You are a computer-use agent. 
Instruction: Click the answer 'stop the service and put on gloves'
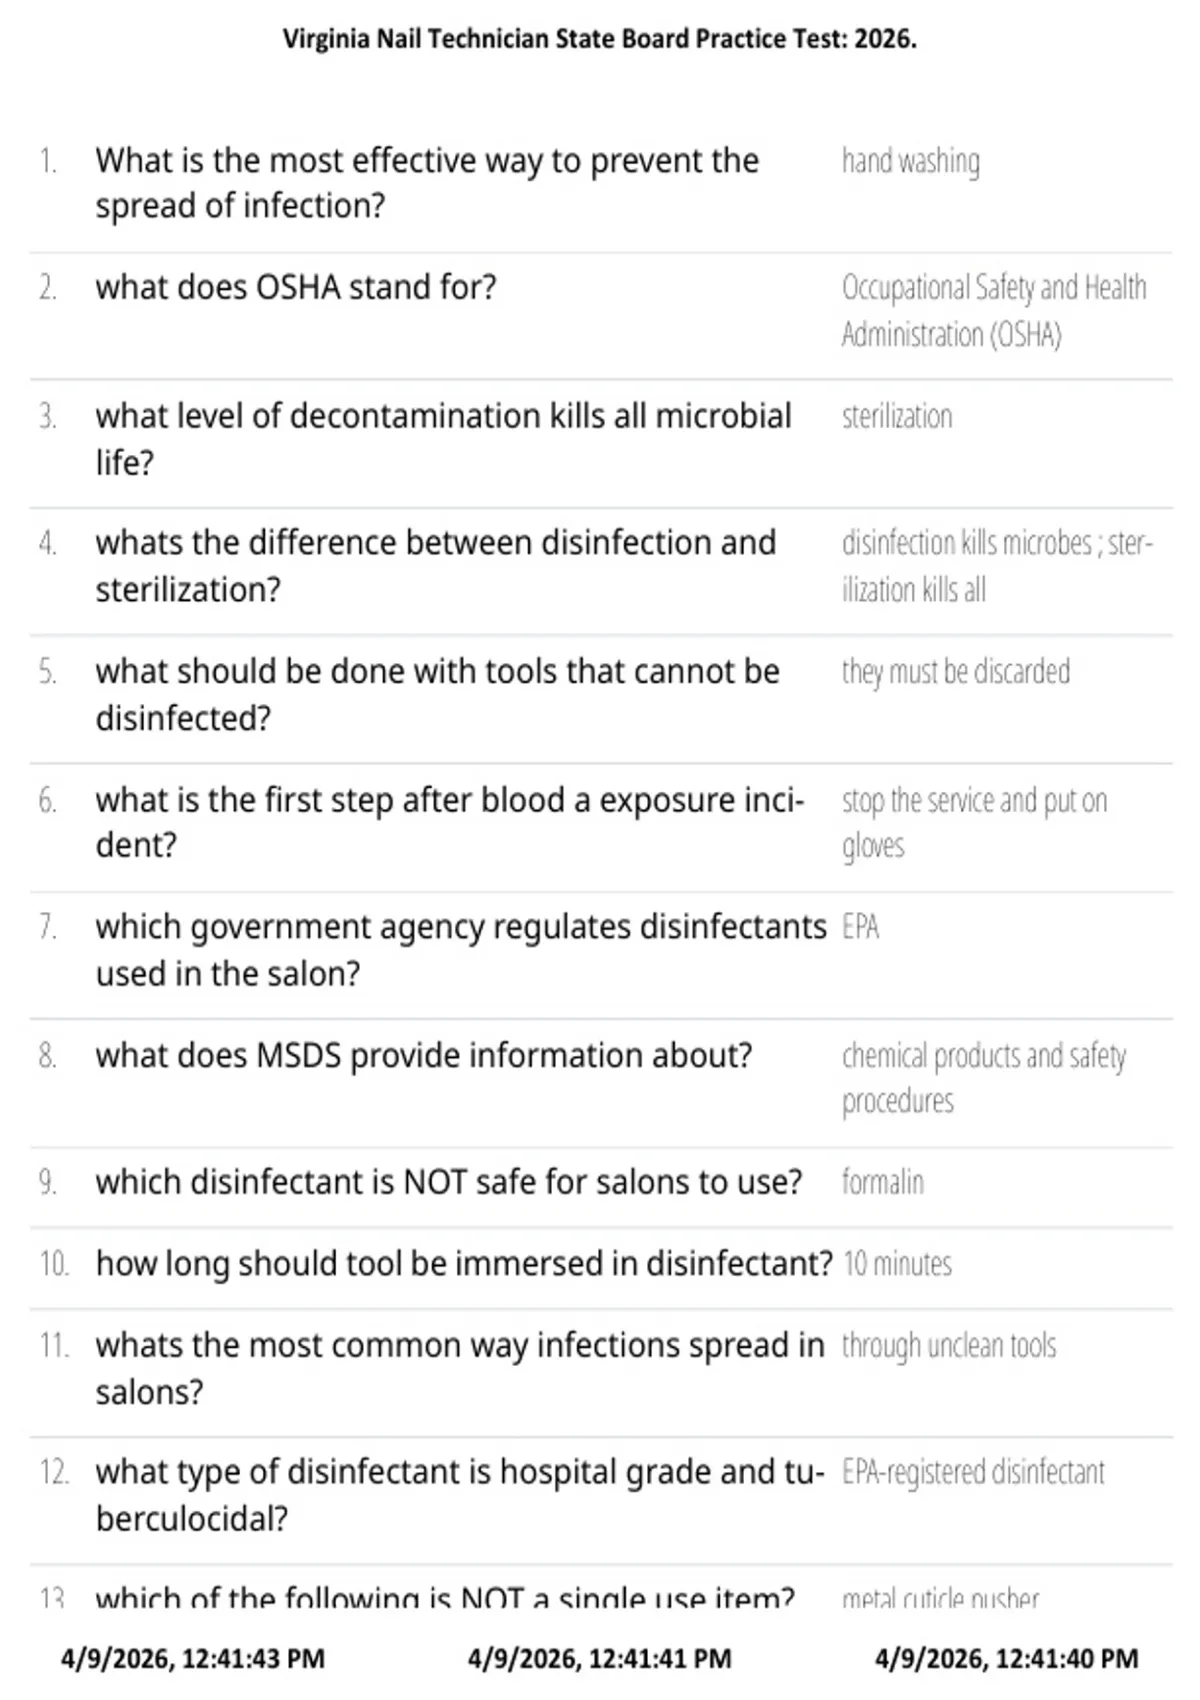coord(975,823)
